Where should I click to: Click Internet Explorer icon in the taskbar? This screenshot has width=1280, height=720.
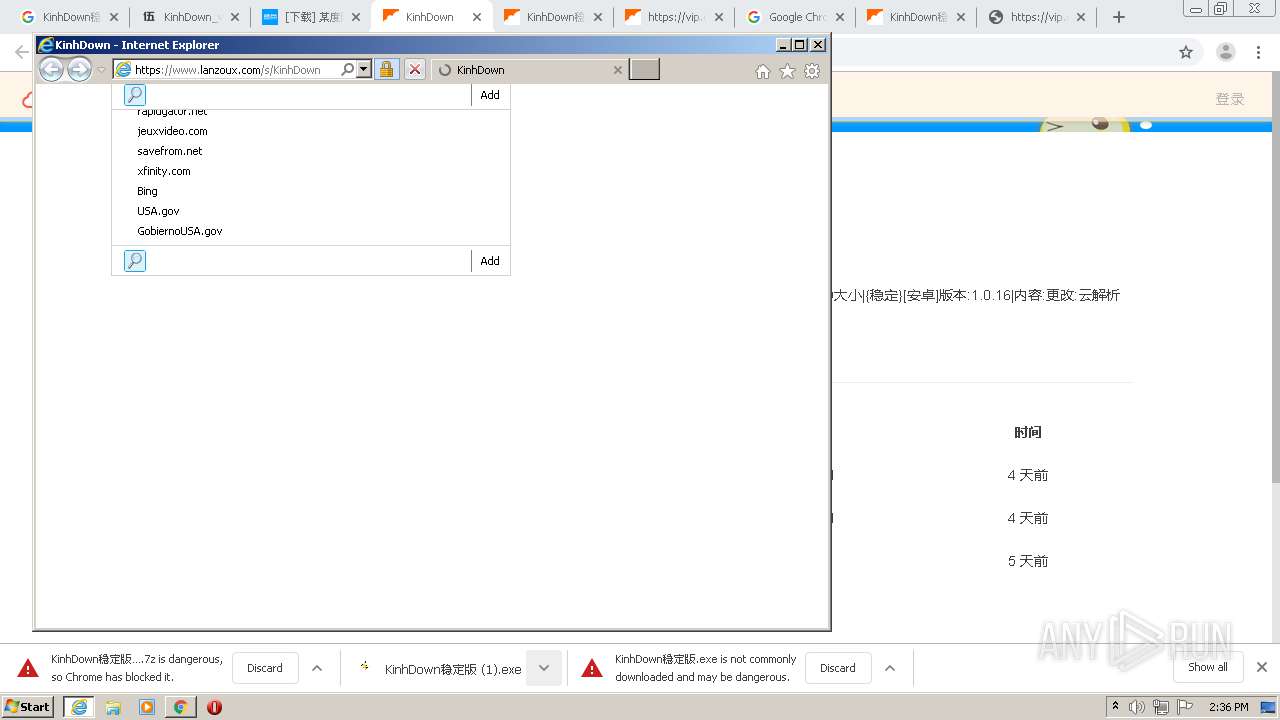79,707
